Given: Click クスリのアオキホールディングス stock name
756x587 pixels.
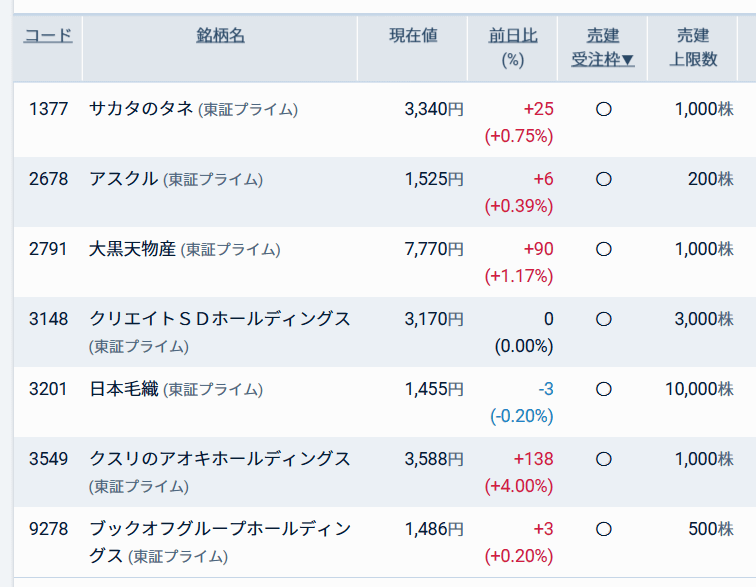Looking at the screenshot, I should [x=219, y=459].
